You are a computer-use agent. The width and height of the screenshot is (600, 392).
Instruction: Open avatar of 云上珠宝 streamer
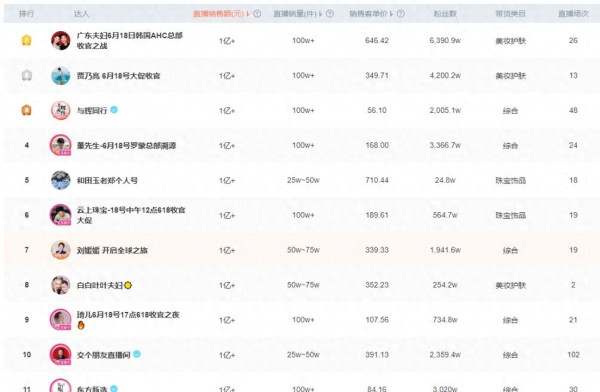coord(61,215)
